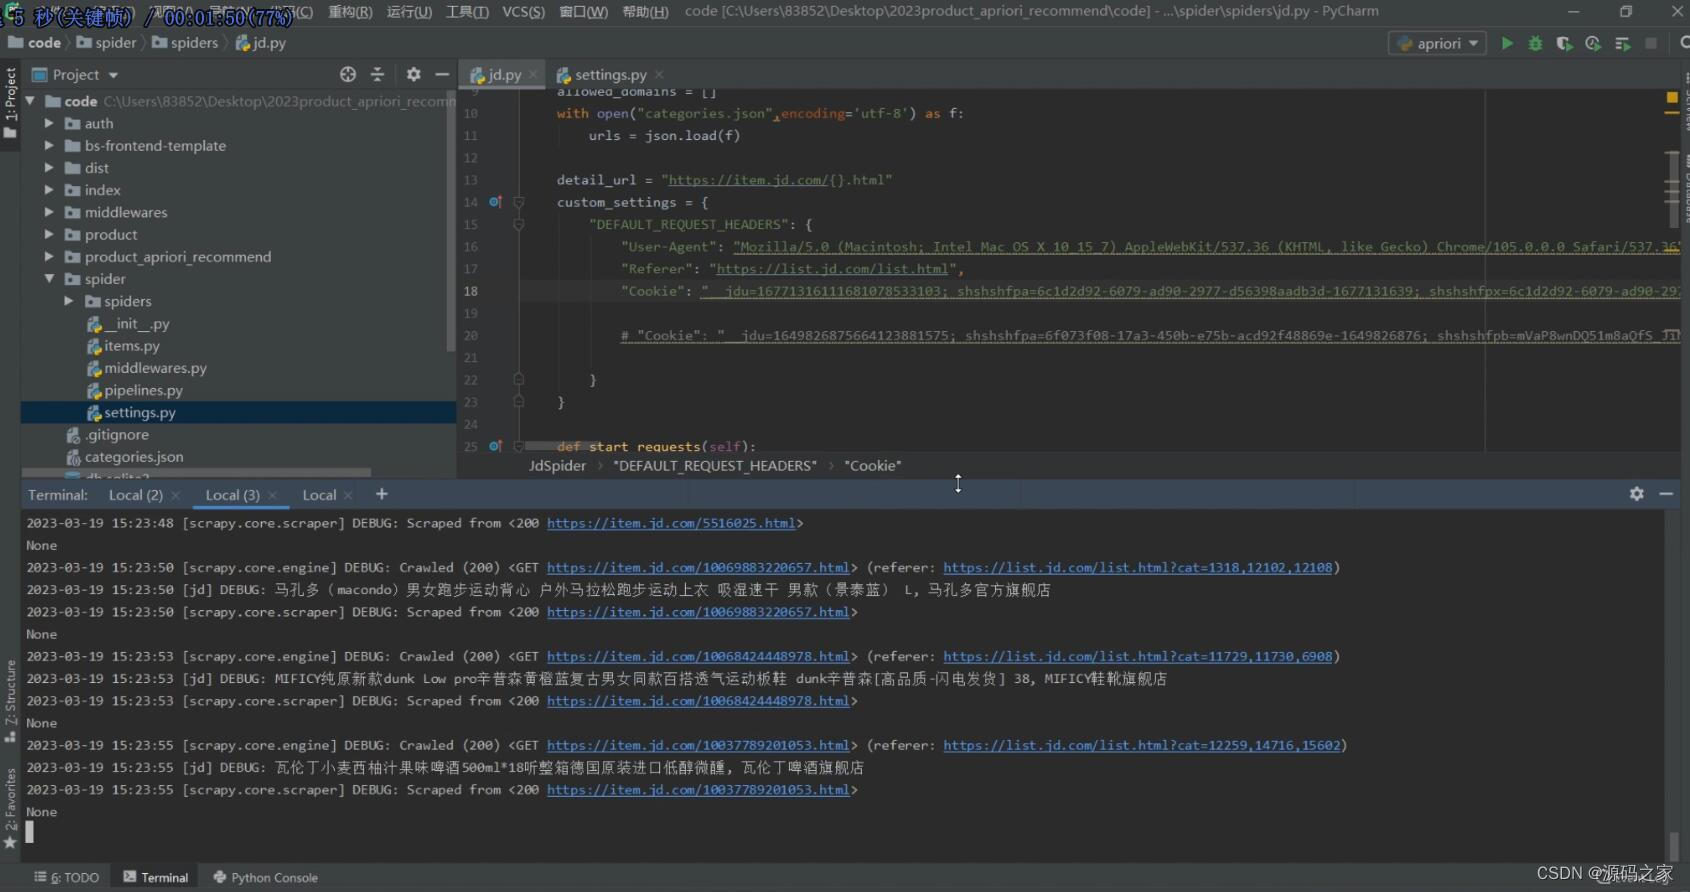Start debugging with the bug icon
The image size is (1690, 892).
[x=1535, y=43]
